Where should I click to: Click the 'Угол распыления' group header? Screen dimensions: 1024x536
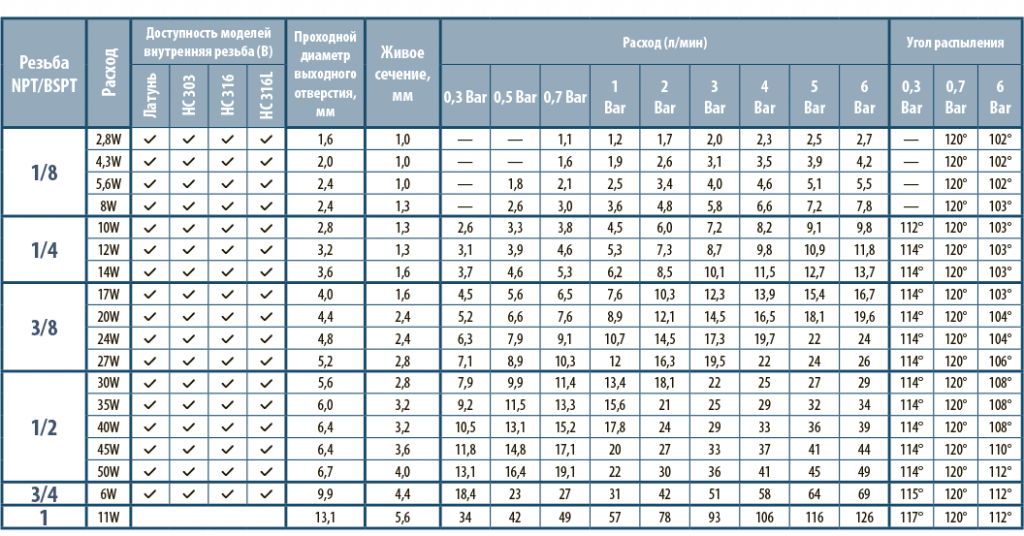point(955,42)
